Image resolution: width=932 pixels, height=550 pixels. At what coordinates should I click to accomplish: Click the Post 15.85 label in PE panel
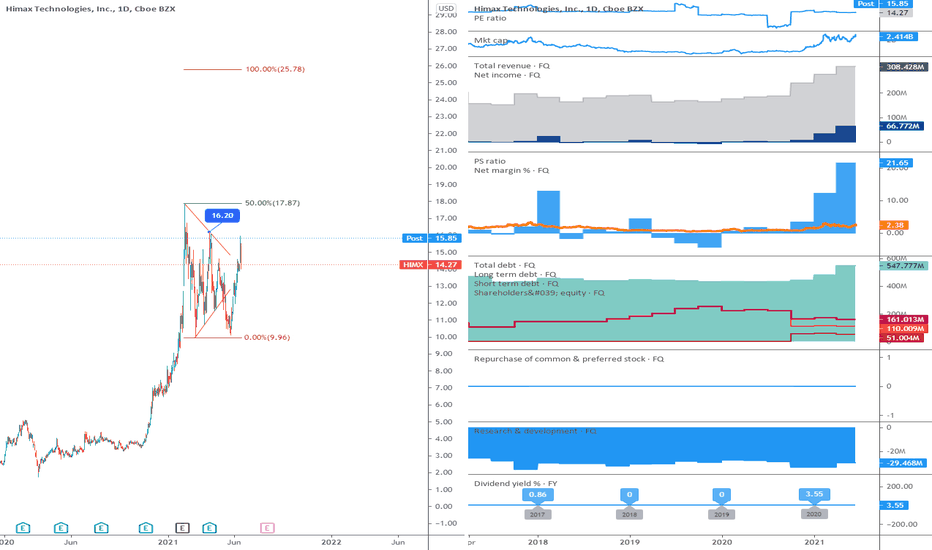pos(882,4)
